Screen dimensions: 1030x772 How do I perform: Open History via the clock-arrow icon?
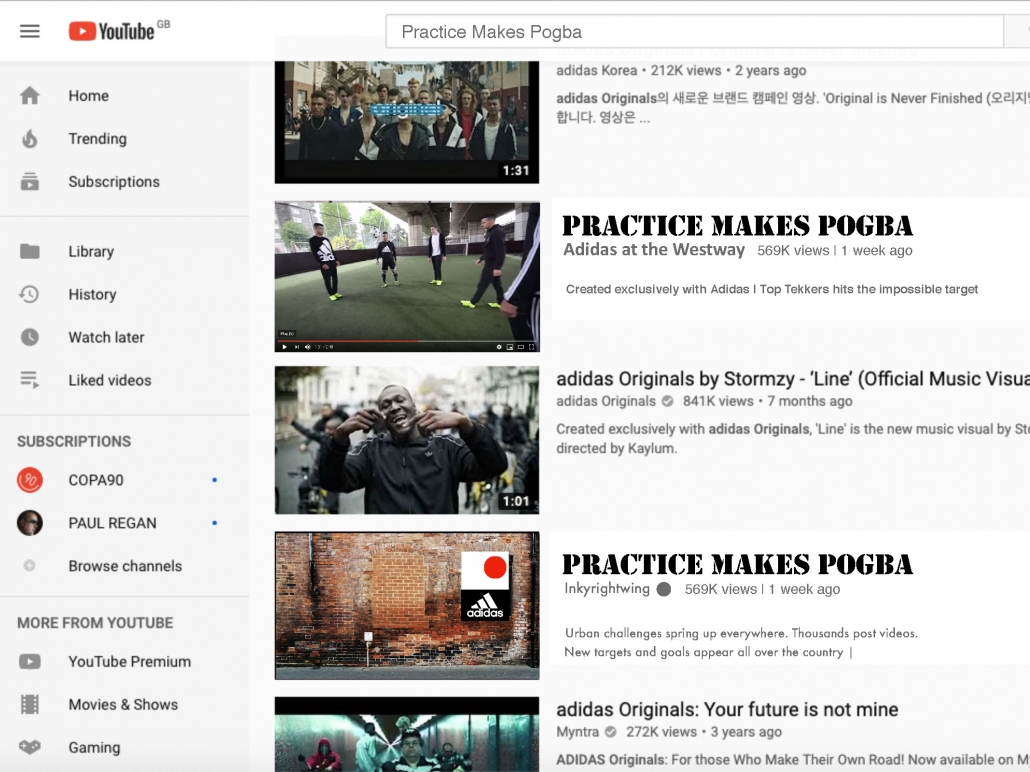click(x=30, y=294)
